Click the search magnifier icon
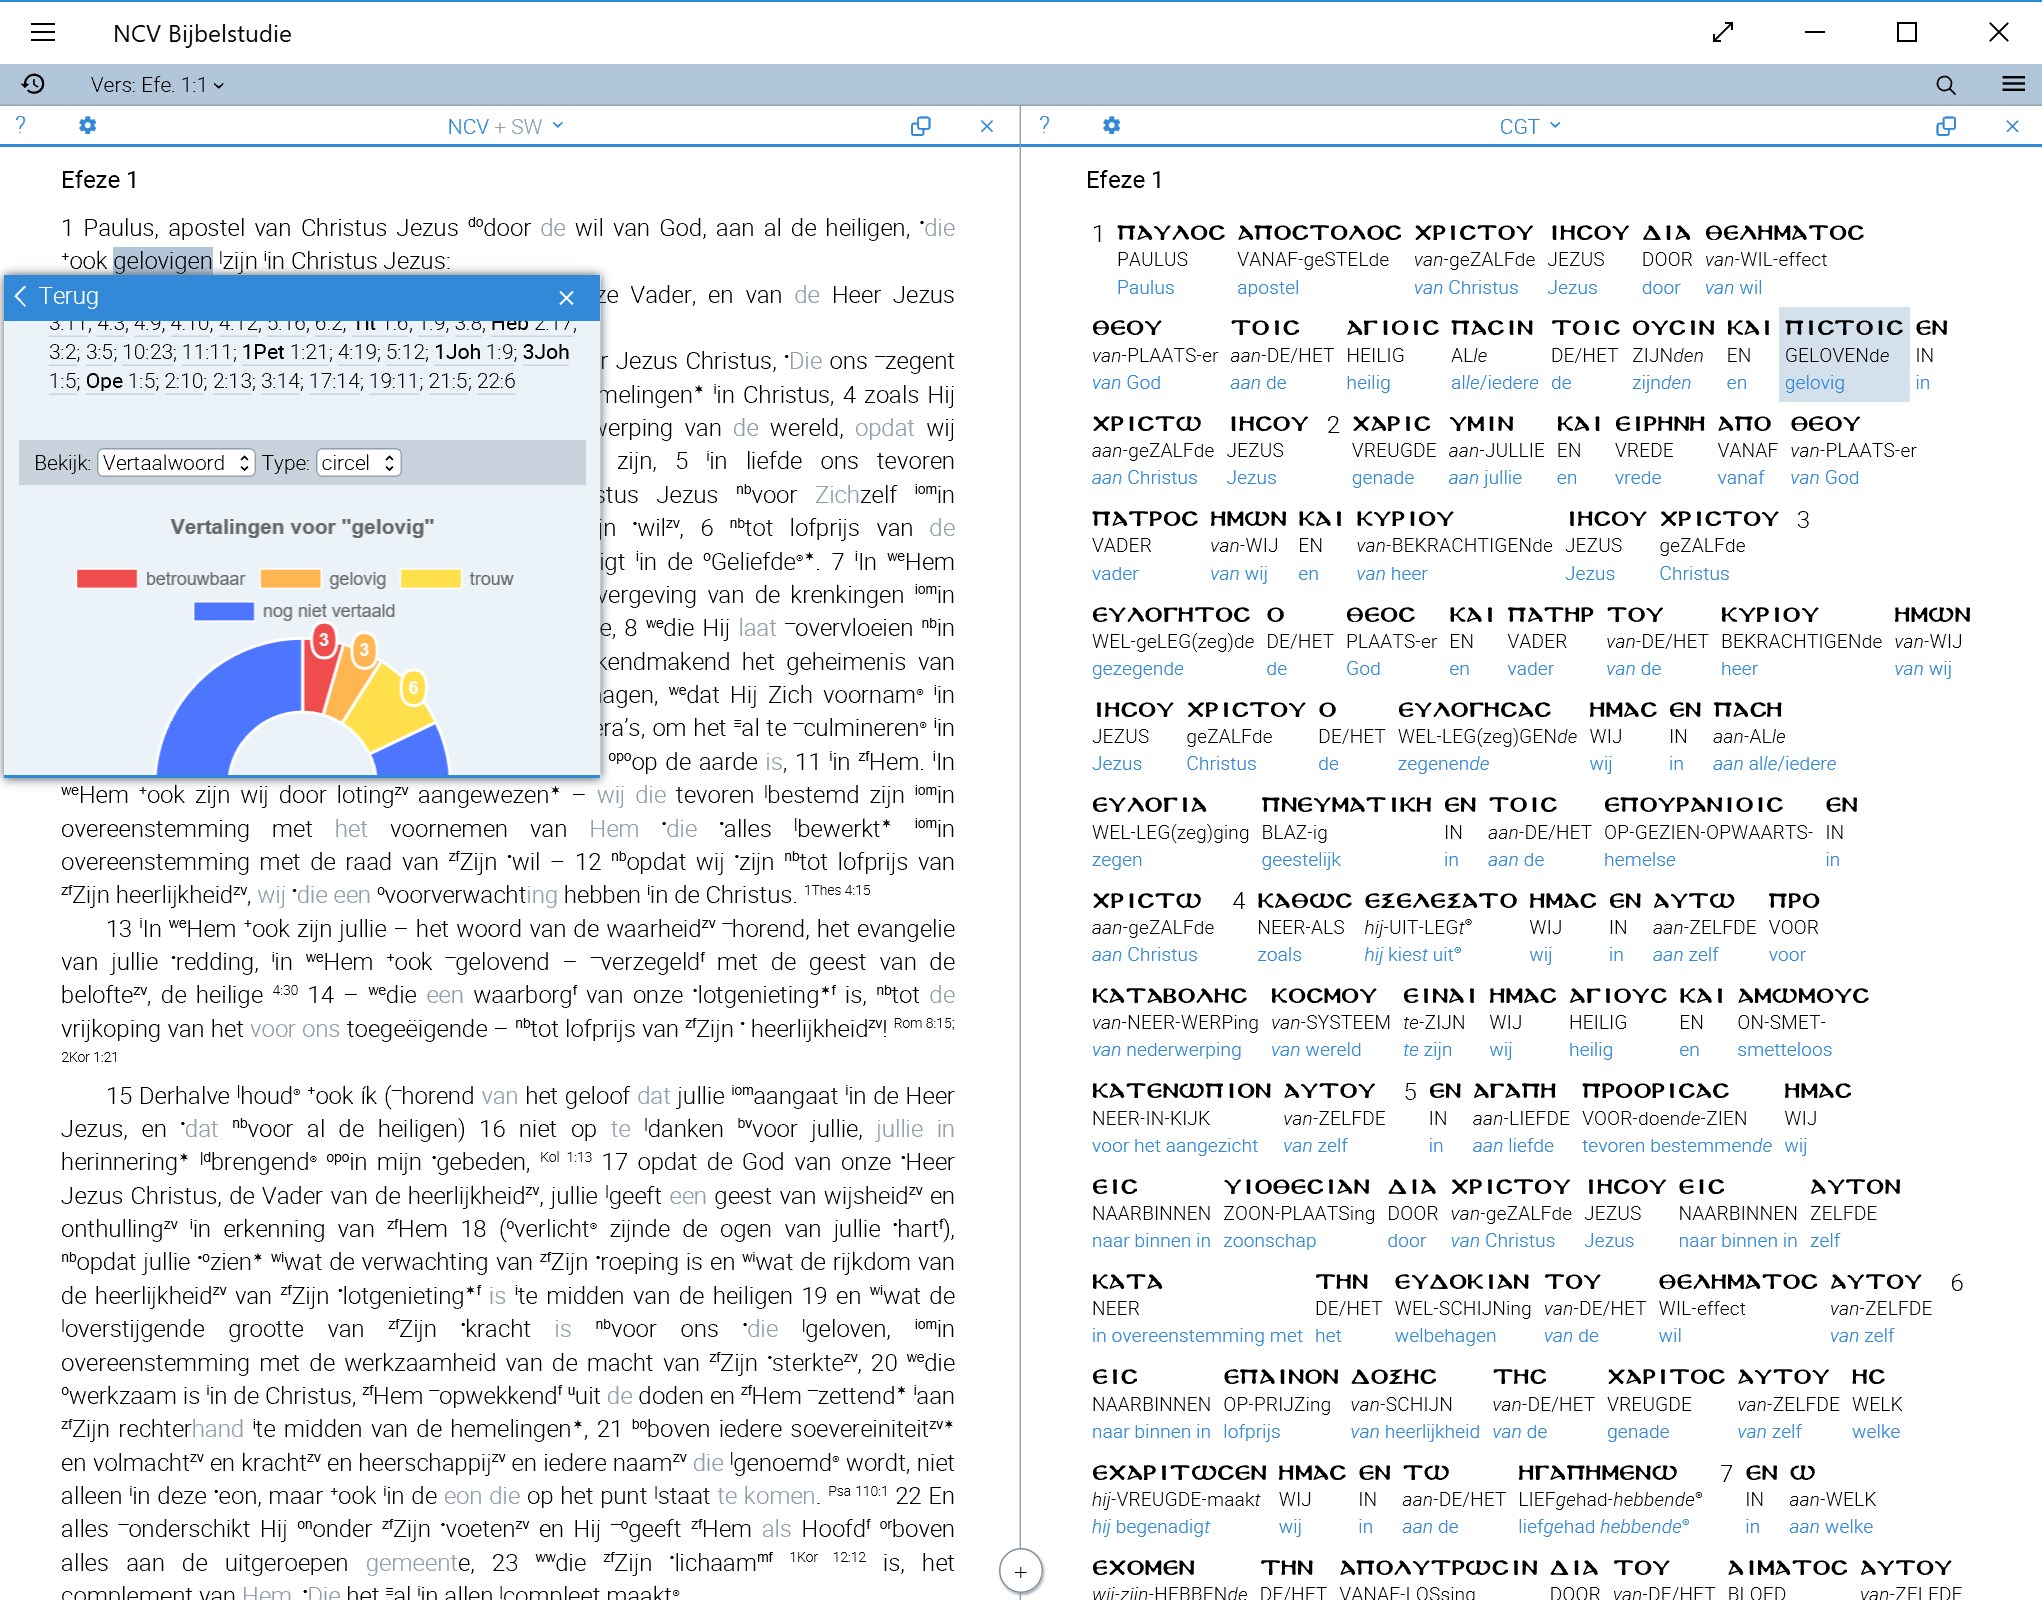Image resolution: width=2042 pixels, height=1600 pixels. point(1945,85)
